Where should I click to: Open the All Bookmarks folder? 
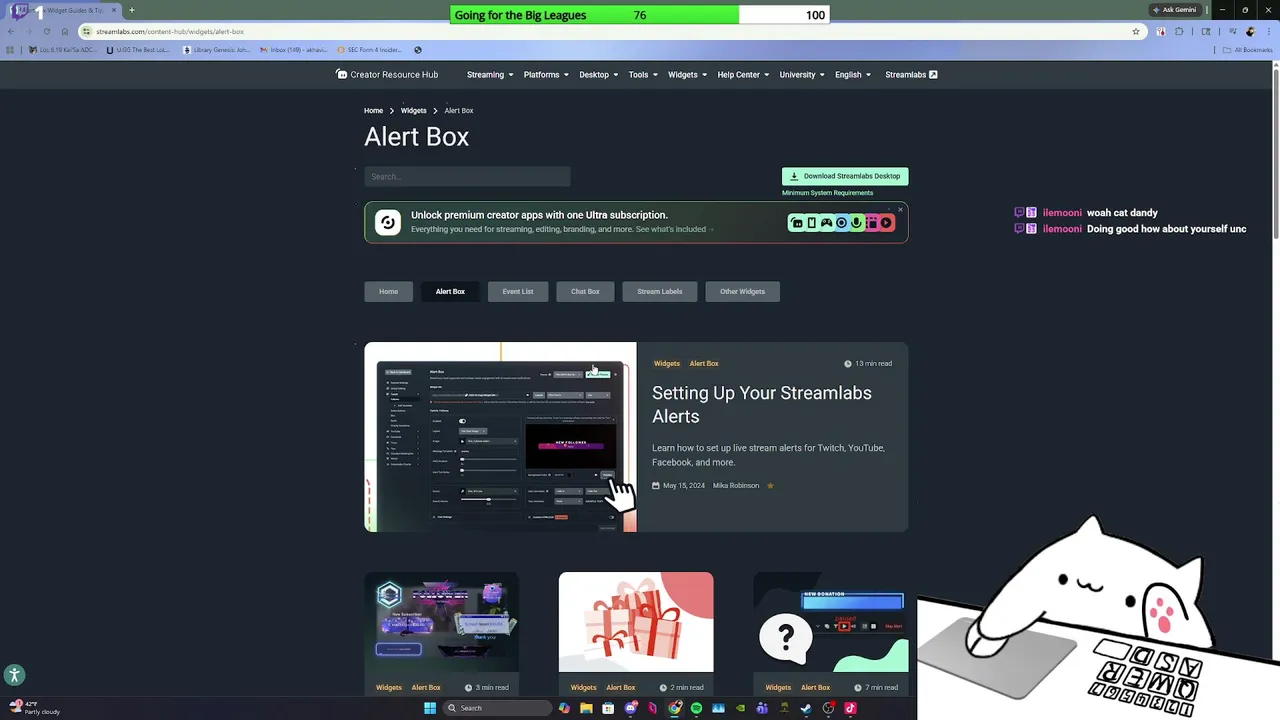(1248, 50)
